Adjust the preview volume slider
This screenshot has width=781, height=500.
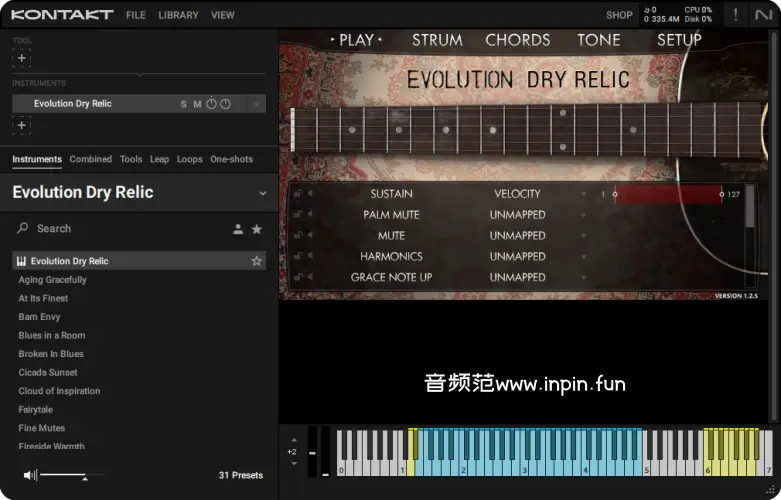[72, 476]
